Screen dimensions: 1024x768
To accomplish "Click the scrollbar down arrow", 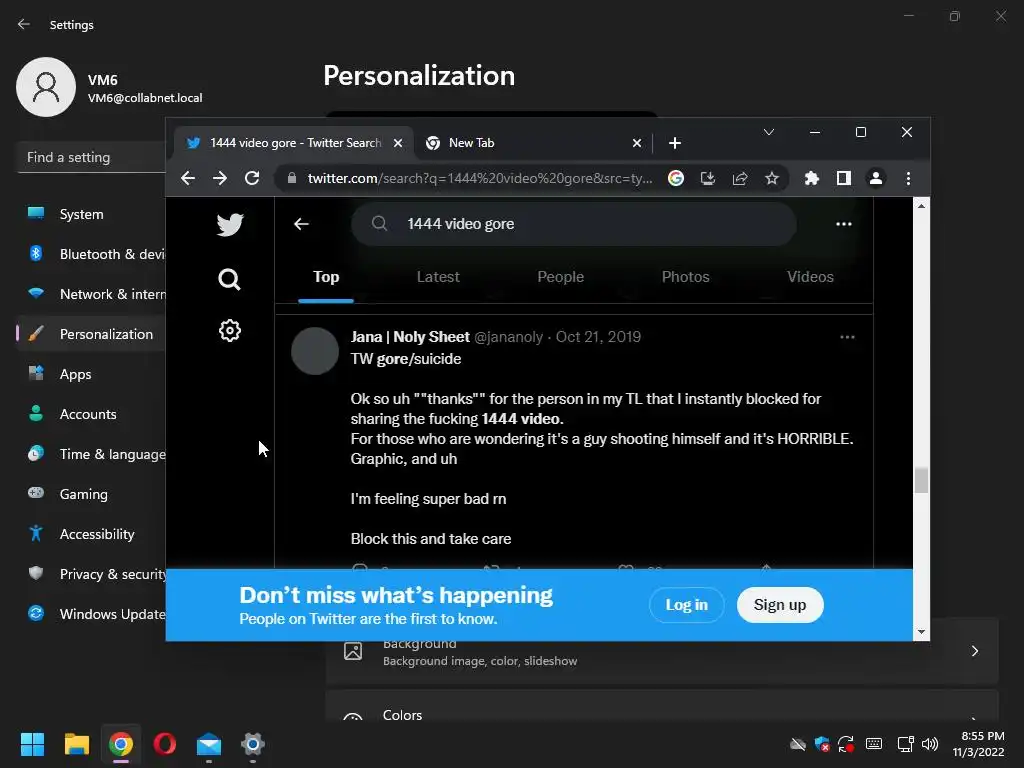I will (921, 632).
